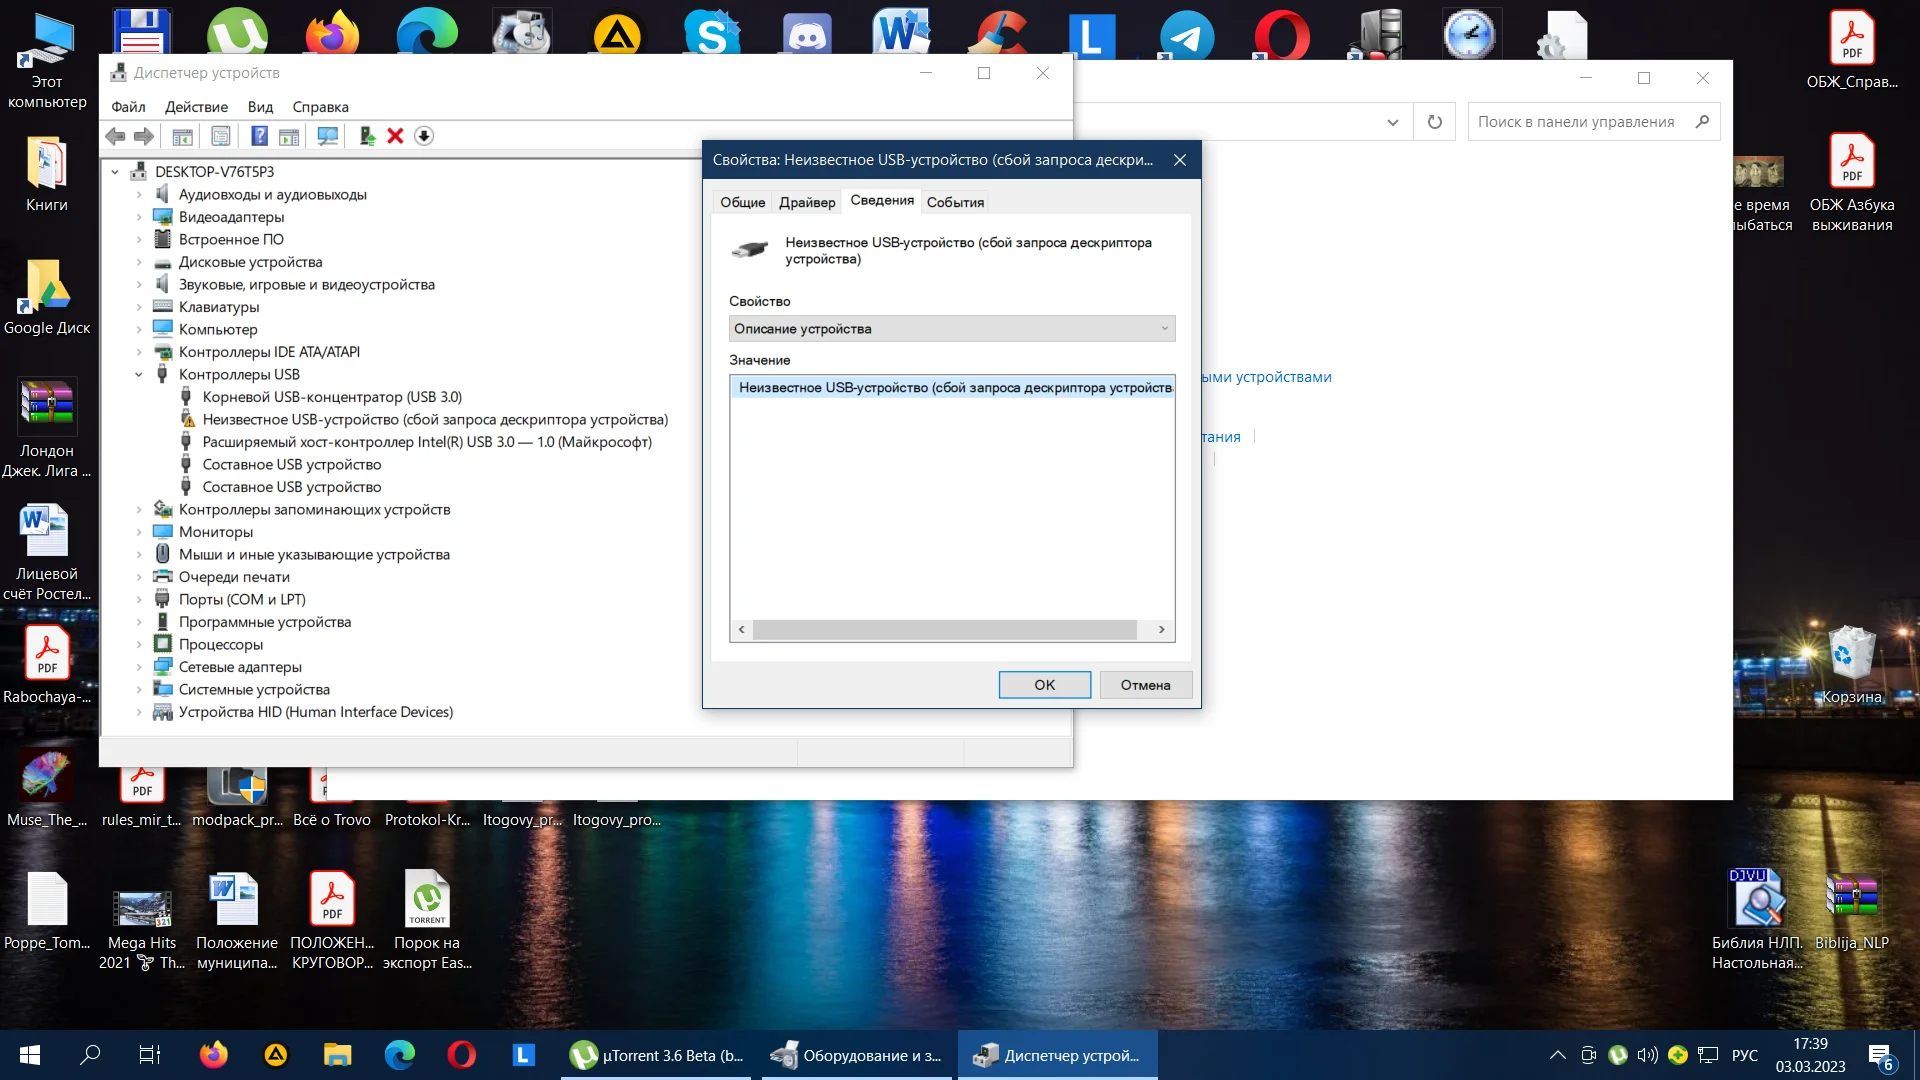Viewport: 1920px width, 1080px height.
Task: Click refresh icon in Control Panel window
Action: click(1435, 122)
